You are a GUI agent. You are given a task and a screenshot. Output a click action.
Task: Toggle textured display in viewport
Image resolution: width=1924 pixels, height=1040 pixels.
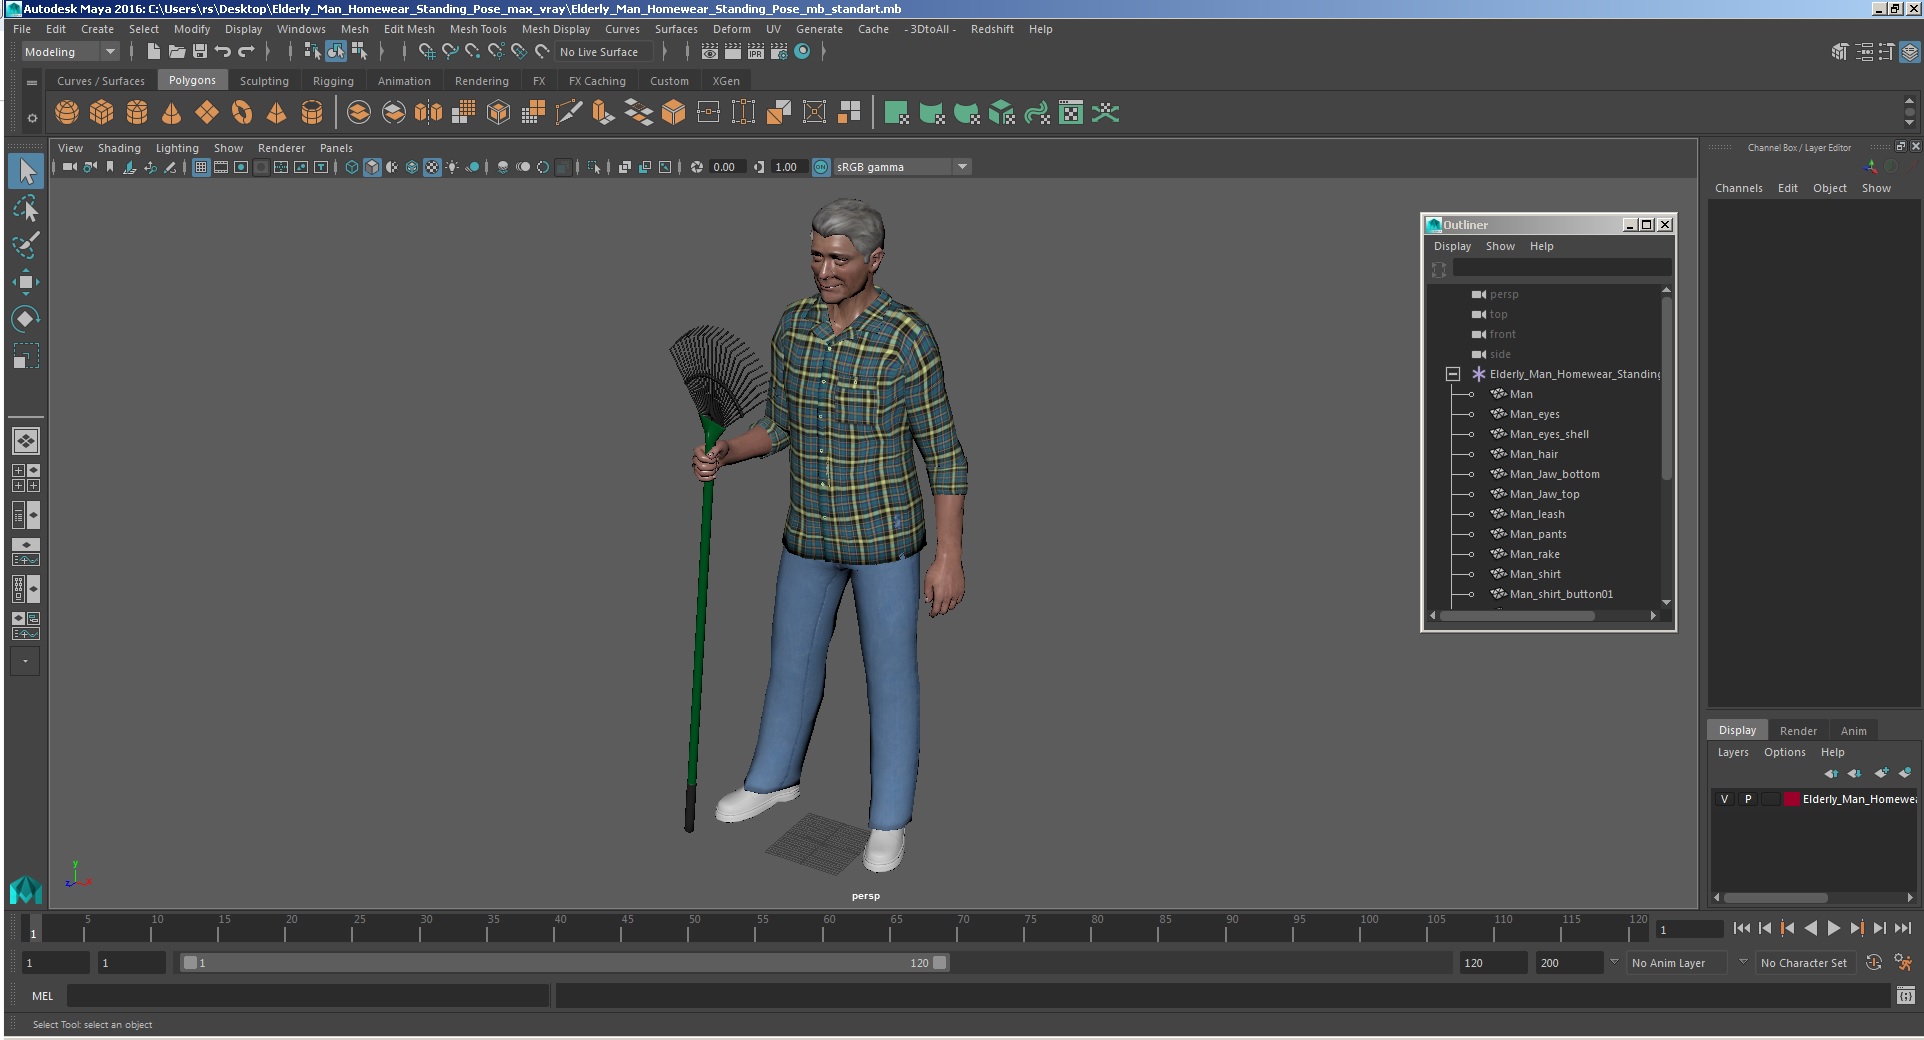coord(432,167)
